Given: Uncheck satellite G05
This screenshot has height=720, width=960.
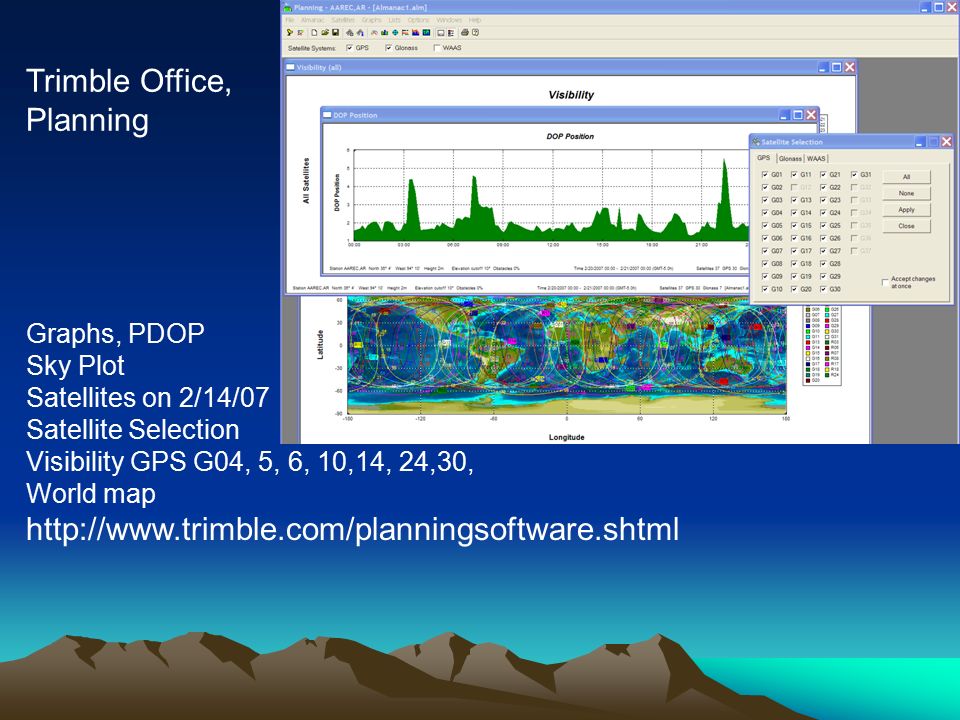Looking at the screenshot, I should pos(765,225).
